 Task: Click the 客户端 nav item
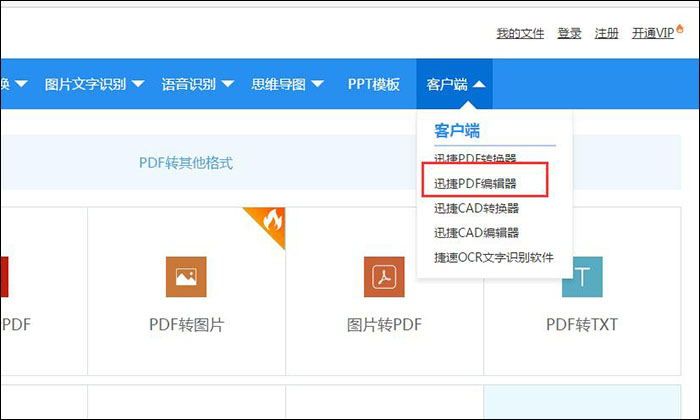point(454,83)
